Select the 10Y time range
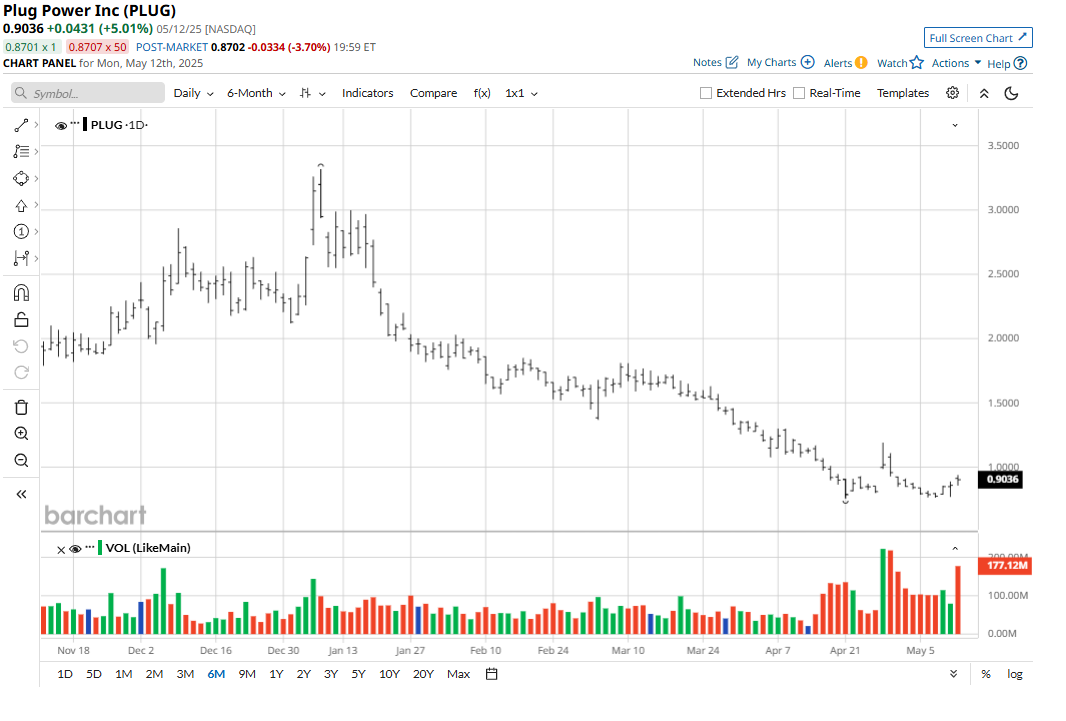1066x721 pixels. click(389, 674)
